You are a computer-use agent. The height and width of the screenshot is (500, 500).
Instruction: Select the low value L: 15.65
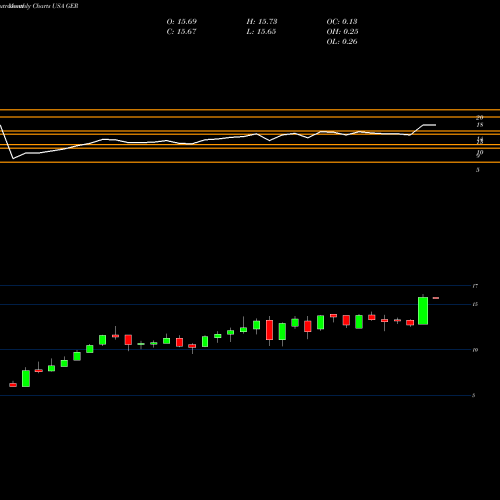[x=261, y=32]
